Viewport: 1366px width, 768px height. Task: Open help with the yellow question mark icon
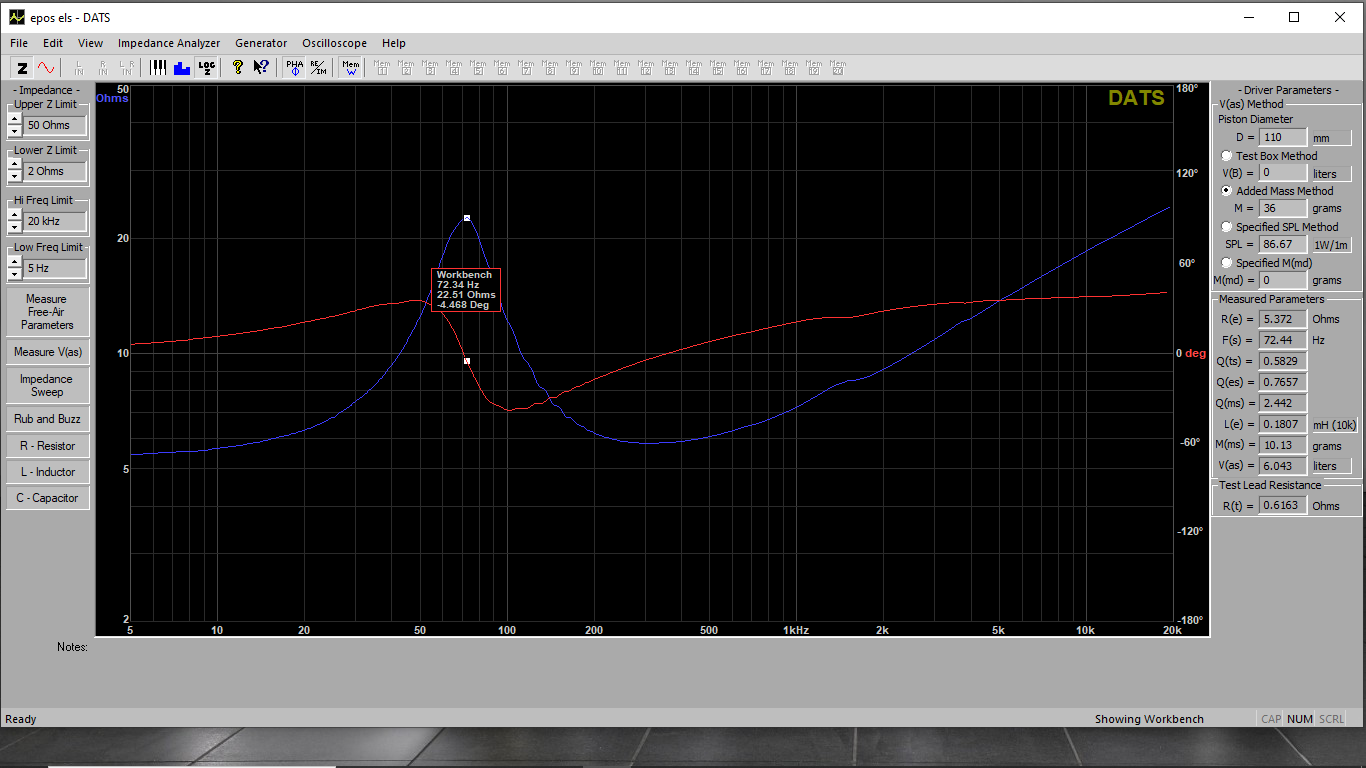pyautogui.click(x=238, y=68)
